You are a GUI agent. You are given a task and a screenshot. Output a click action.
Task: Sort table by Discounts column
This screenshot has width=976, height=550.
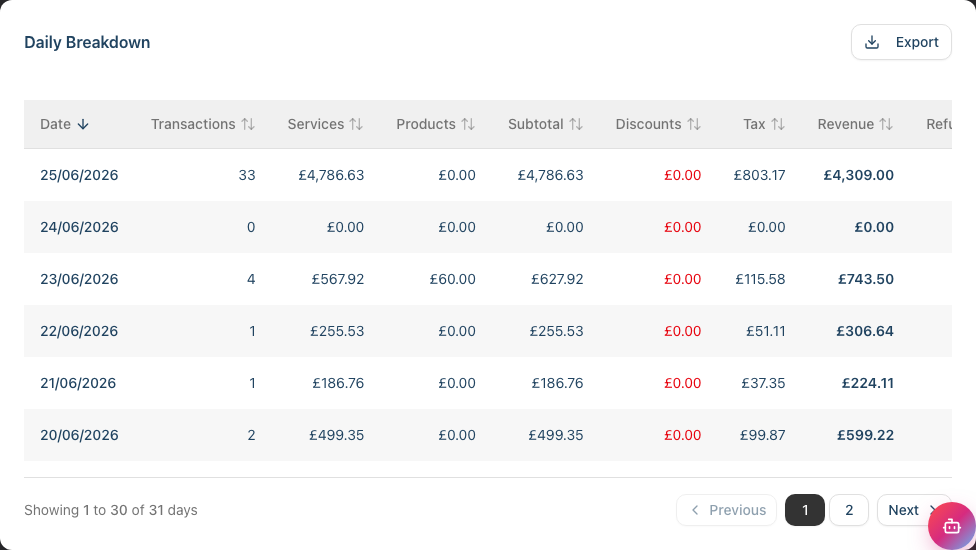694,124
